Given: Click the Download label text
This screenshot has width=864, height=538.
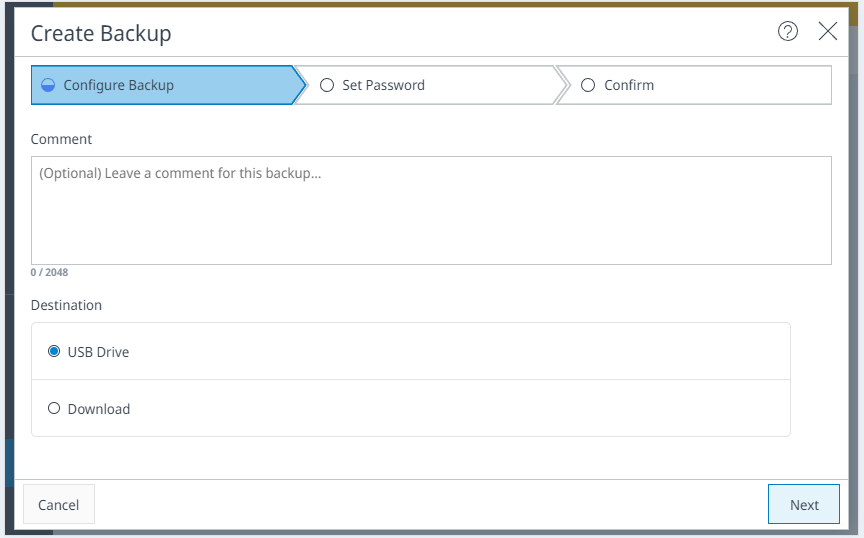Looking at the screenshot, I should 99,409.
